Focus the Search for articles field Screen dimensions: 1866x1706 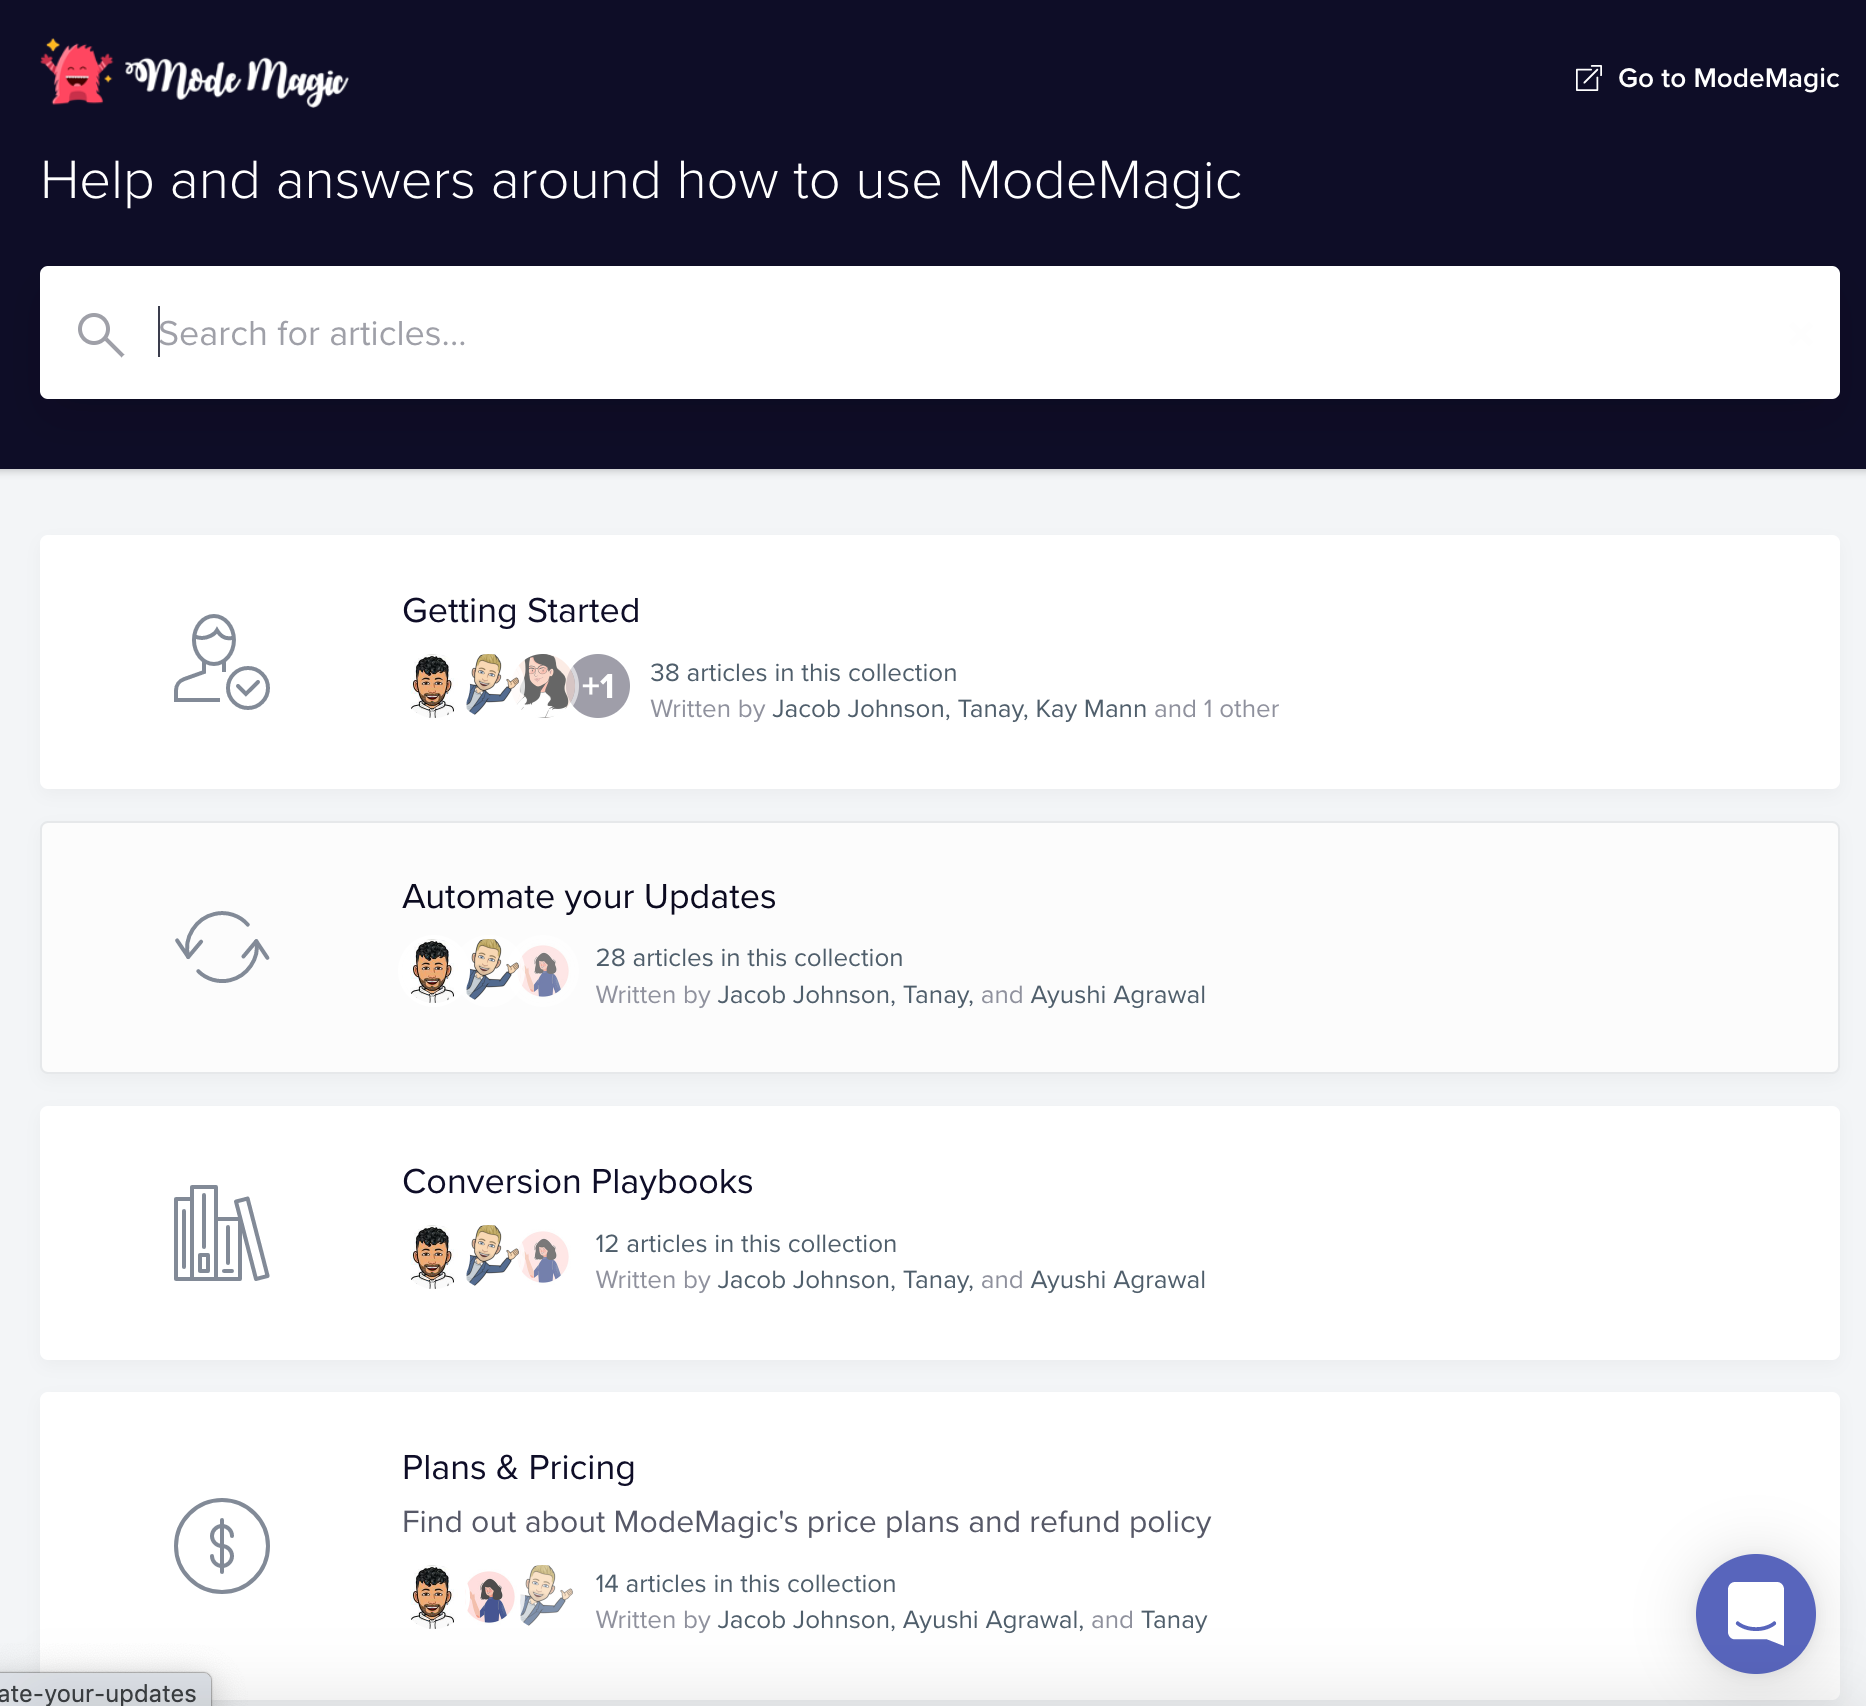tap(940, 333)
